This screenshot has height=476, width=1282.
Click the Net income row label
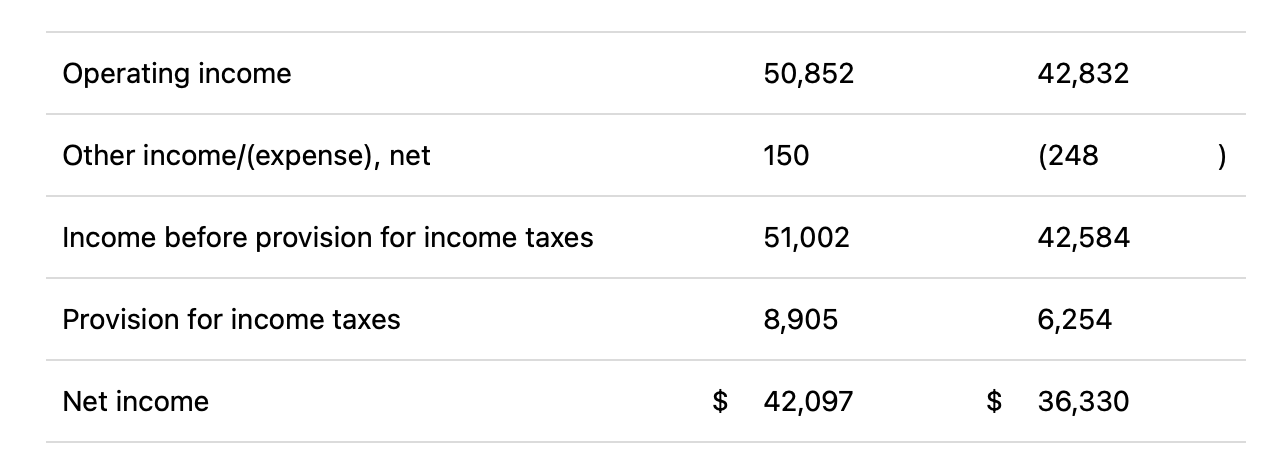(136, 402)
